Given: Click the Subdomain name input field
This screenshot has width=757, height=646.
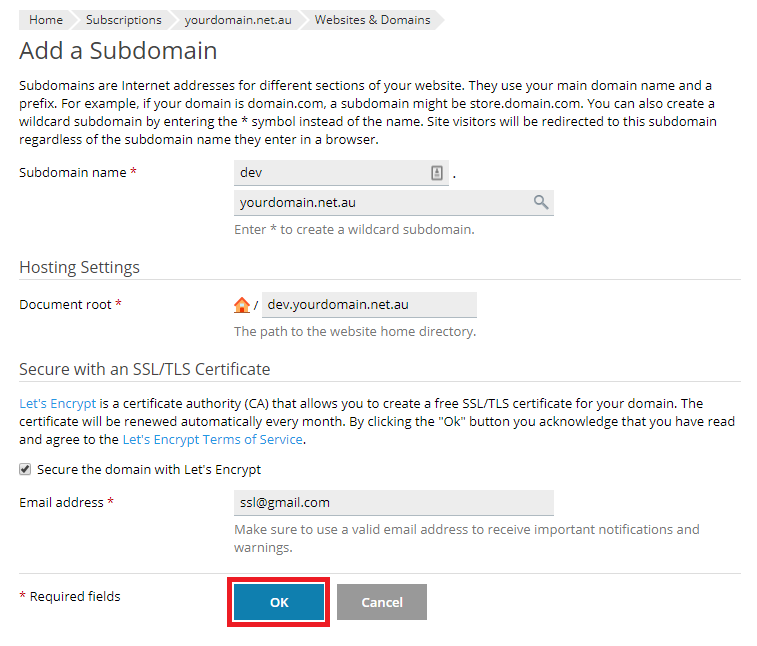Looking at the screenshot, I should coord(341,173).
